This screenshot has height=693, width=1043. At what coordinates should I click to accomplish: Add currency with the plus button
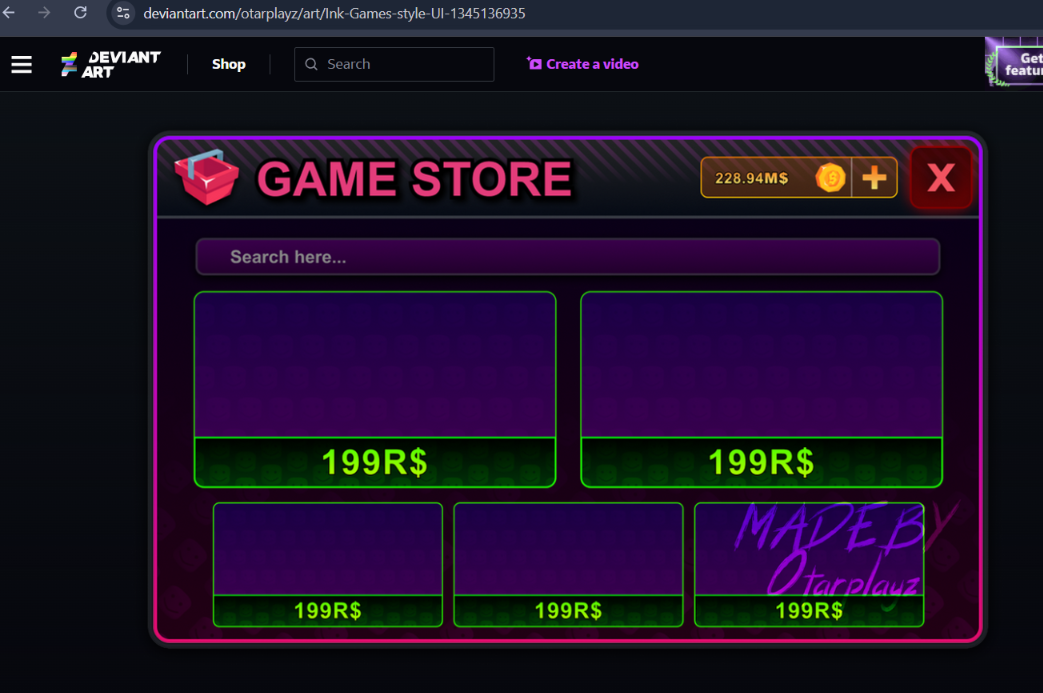point(874,178)
